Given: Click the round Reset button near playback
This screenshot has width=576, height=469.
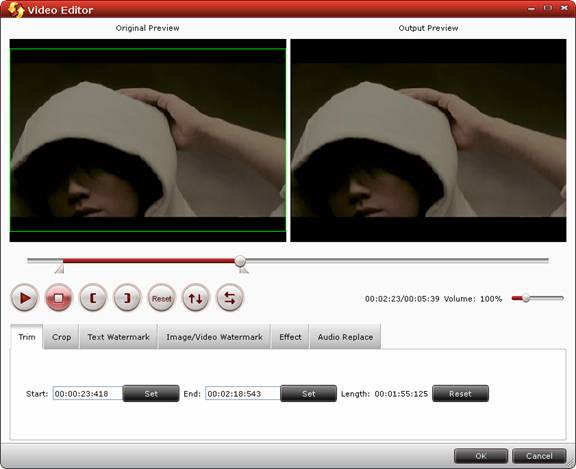Looking at the screenshot, I should click(162, 297).
